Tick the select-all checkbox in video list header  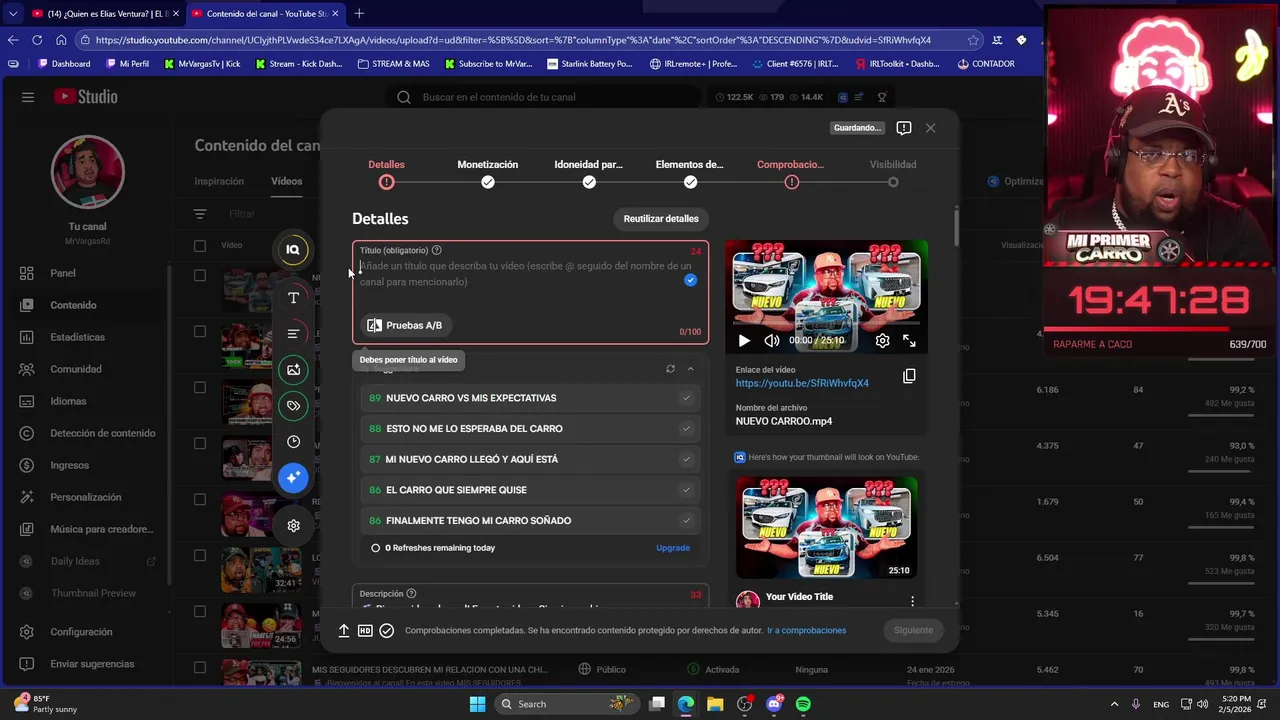coord(200,245)
